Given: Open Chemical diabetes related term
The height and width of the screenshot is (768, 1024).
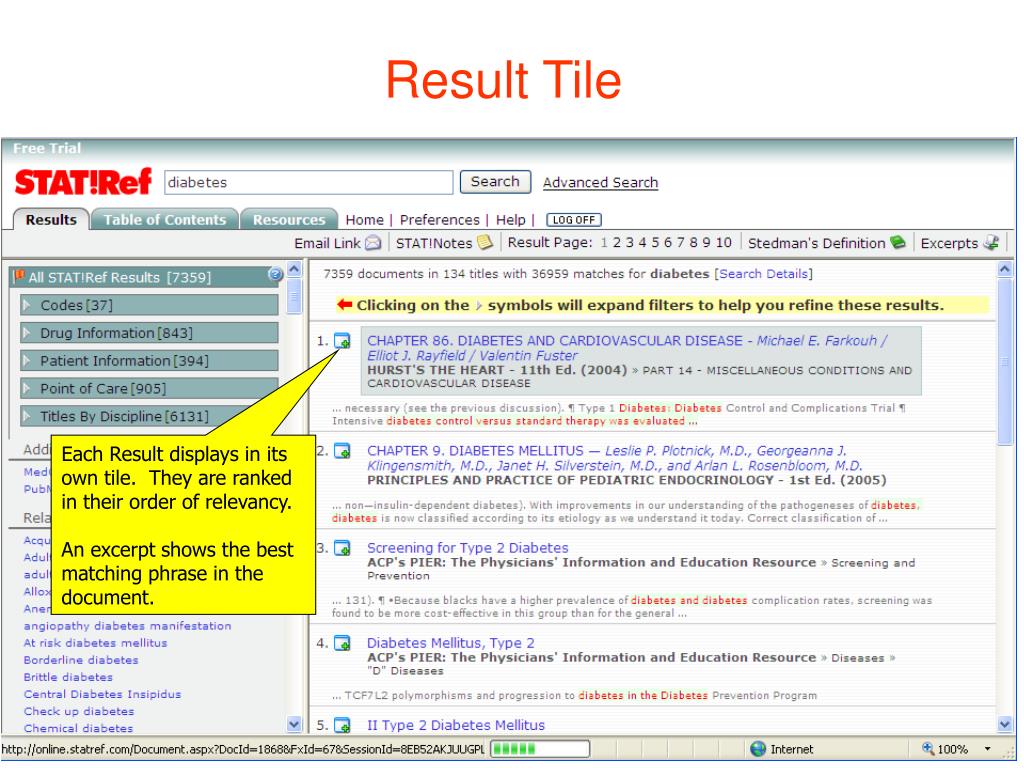Looking at the screenshot, I should click(78, 728).
